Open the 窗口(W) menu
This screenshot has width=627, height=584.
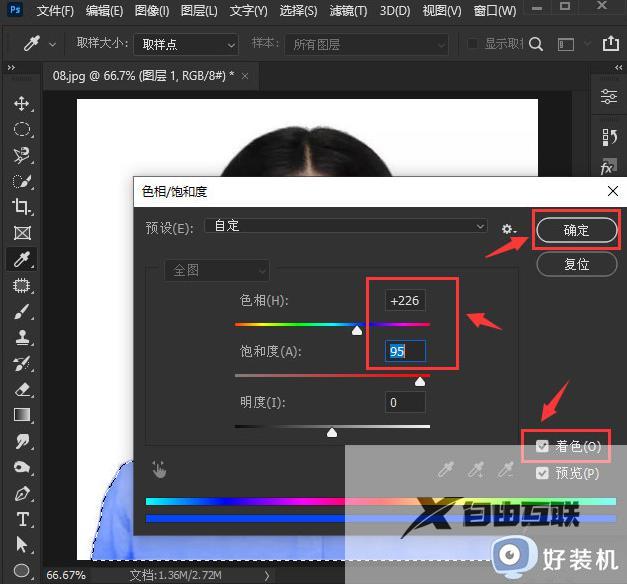coord(495,10)
